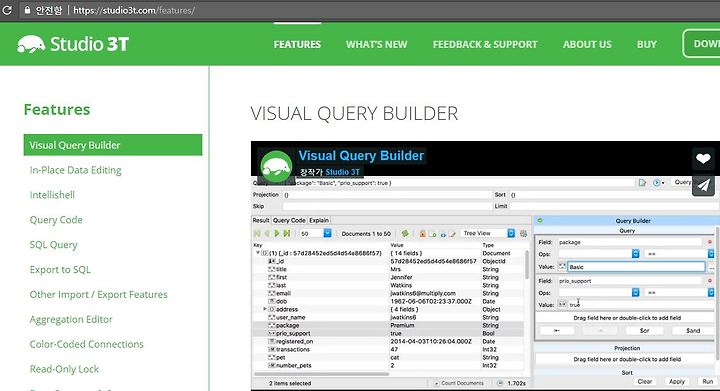720x391 pixels.
Task: Click the heart like icon on the video
Action: 703,159
